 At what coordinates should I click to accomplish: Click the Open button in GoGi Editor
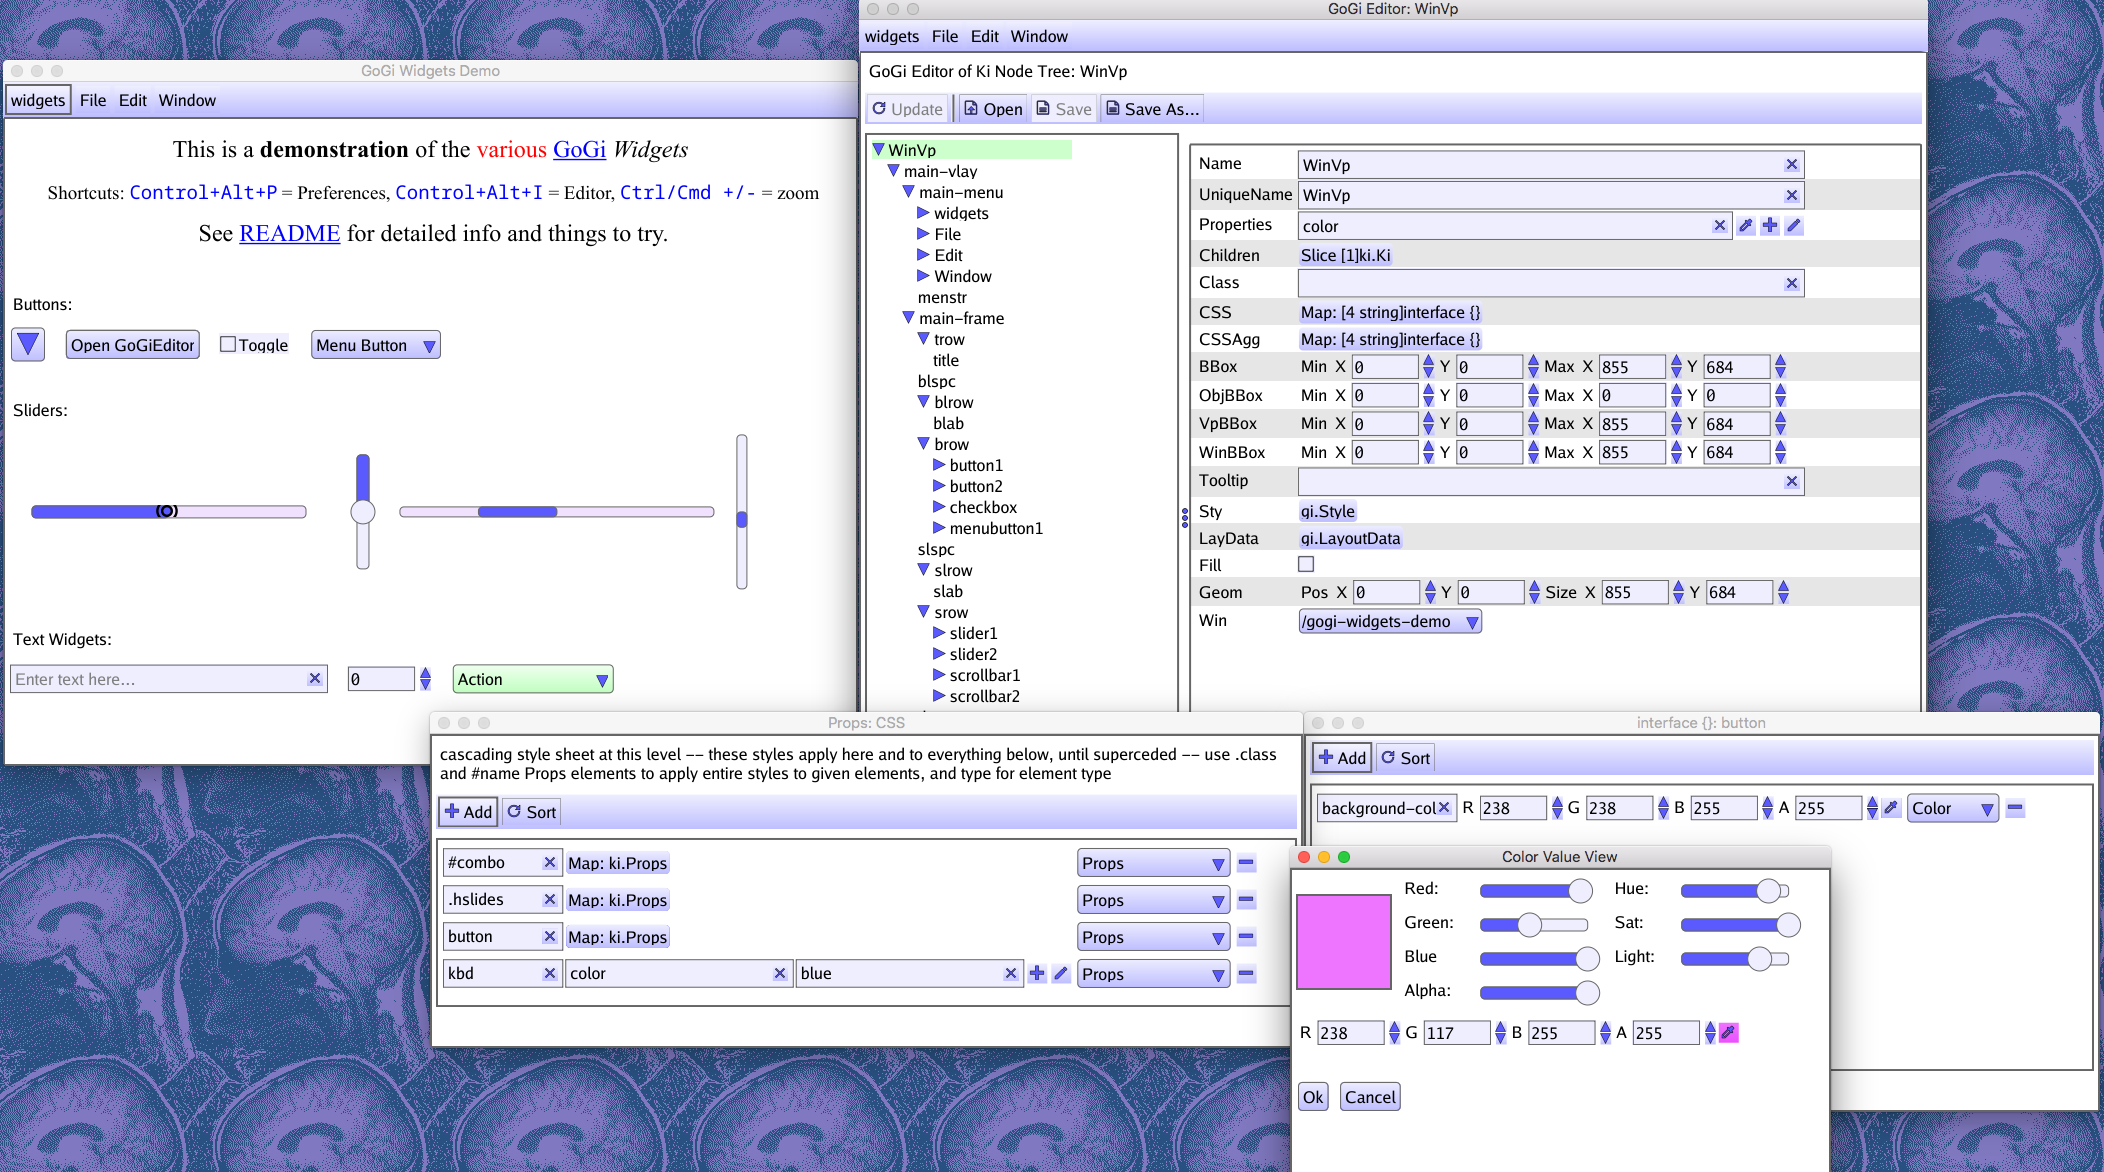pyautogui.click(x=999, y=108)
